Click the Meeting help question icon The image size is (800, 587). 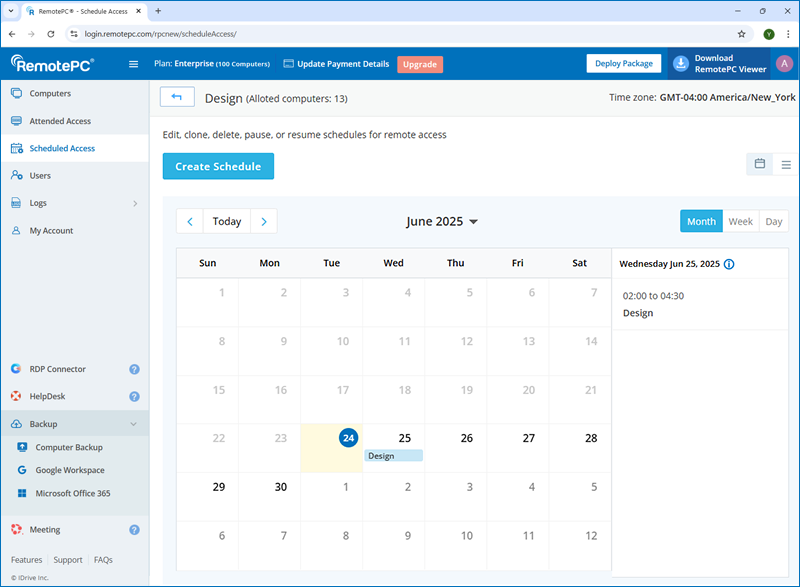tap(134, 530)
